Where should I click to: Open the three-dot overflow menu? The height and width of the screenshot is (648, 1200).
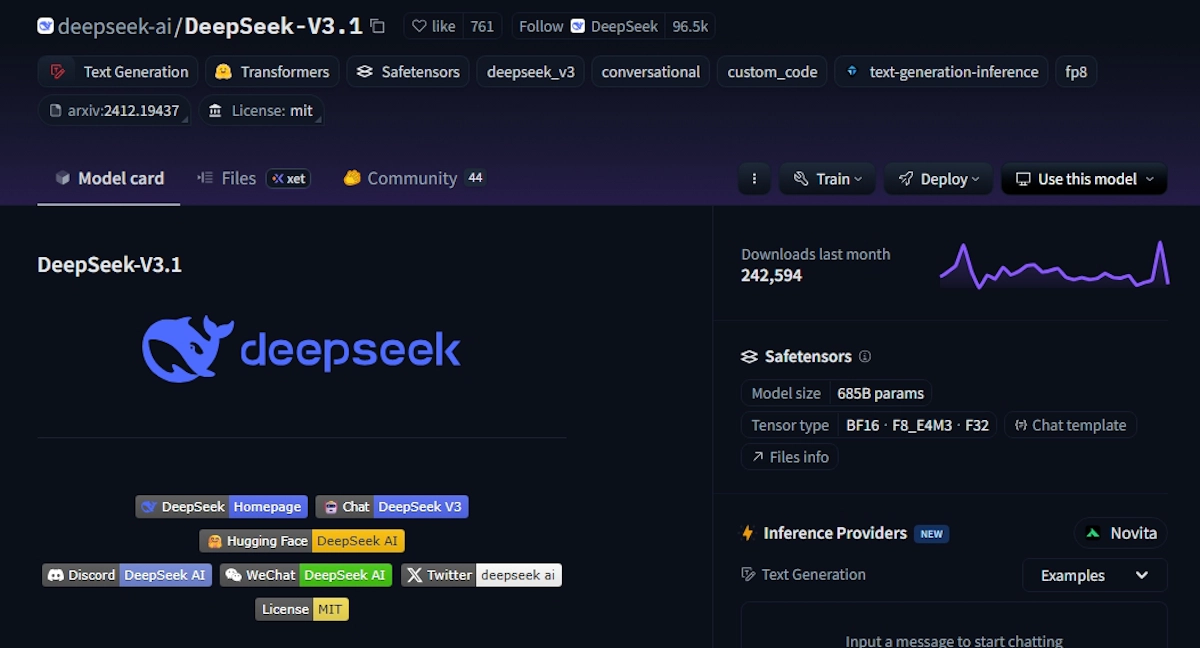coord(754,178)
